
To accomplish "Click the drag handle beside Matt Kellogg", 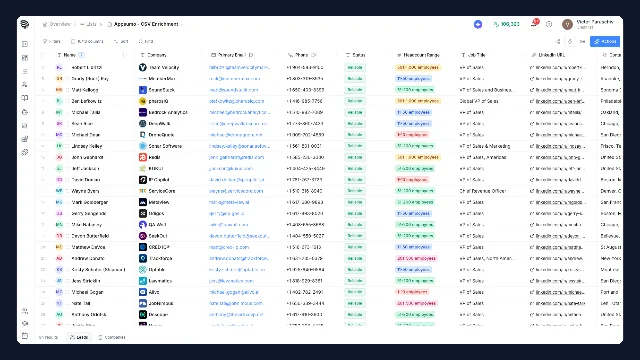I will point(67,90).
